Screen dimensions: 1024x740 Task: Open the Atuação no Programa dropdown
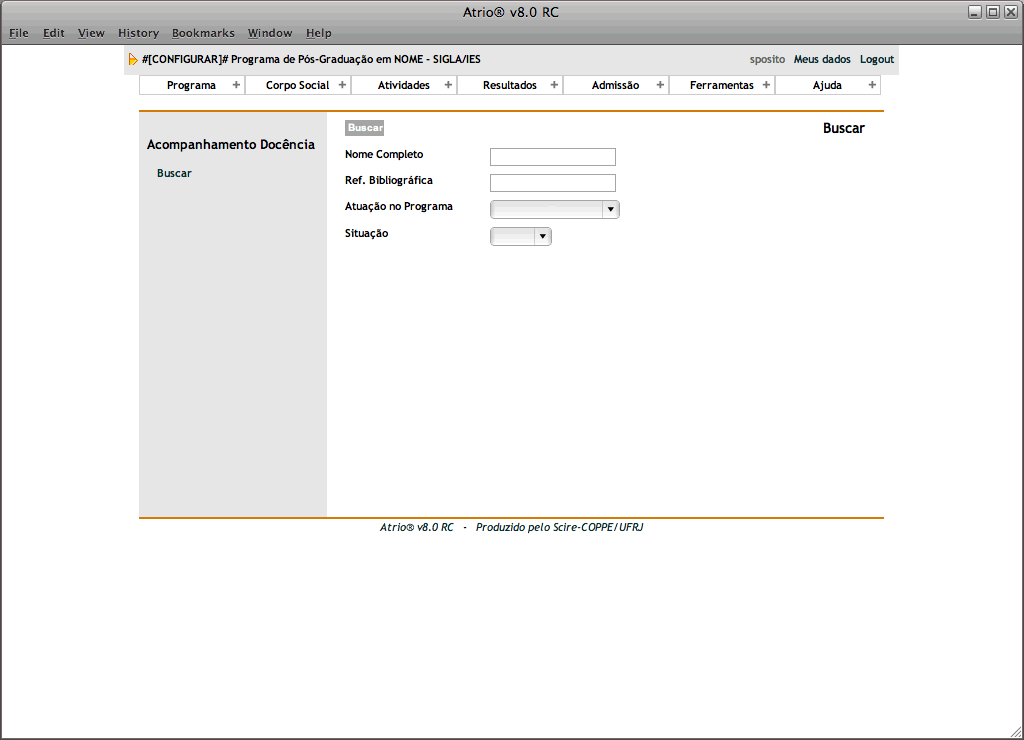555,209
